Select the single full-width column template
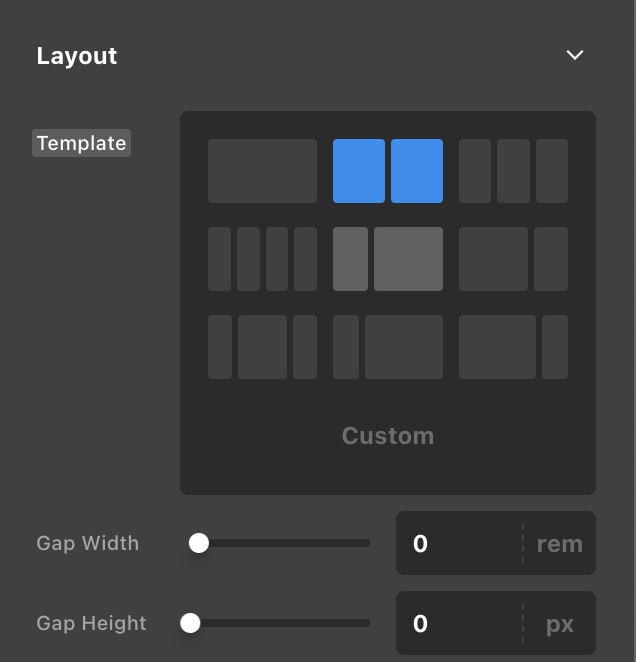Screen dimensions: 636x662 [262, 171]
